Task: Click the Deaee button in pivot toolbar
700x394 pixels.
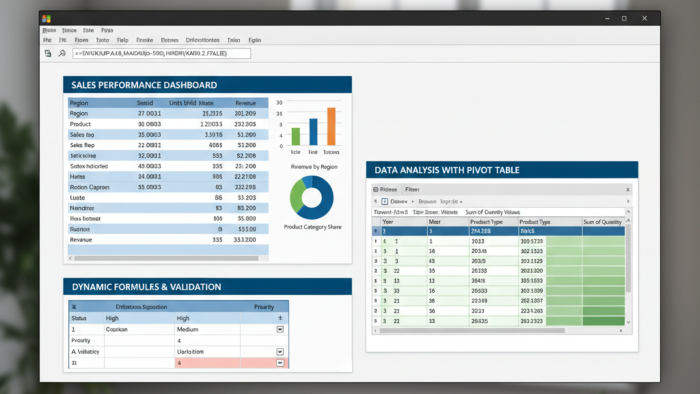Action: pos(399,202)
